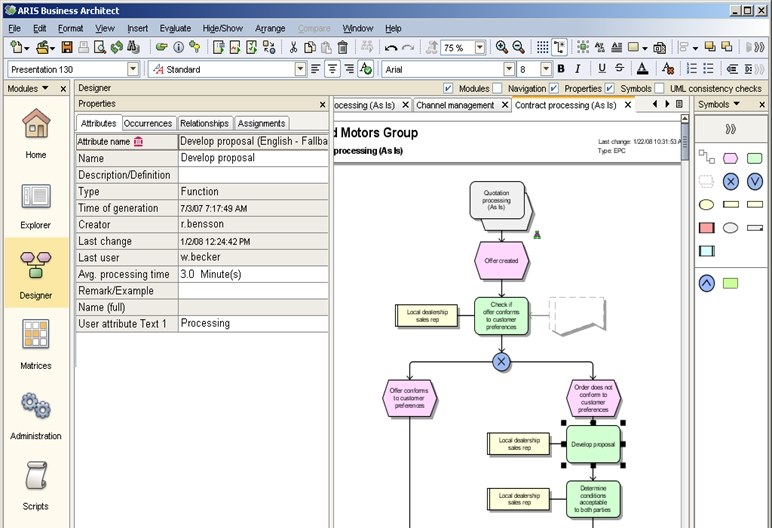Image resolution: width=772 pixels, height=528 pixels.
Task: Expand more symbols chevron in Symbols panel
Action: (731, 129)
